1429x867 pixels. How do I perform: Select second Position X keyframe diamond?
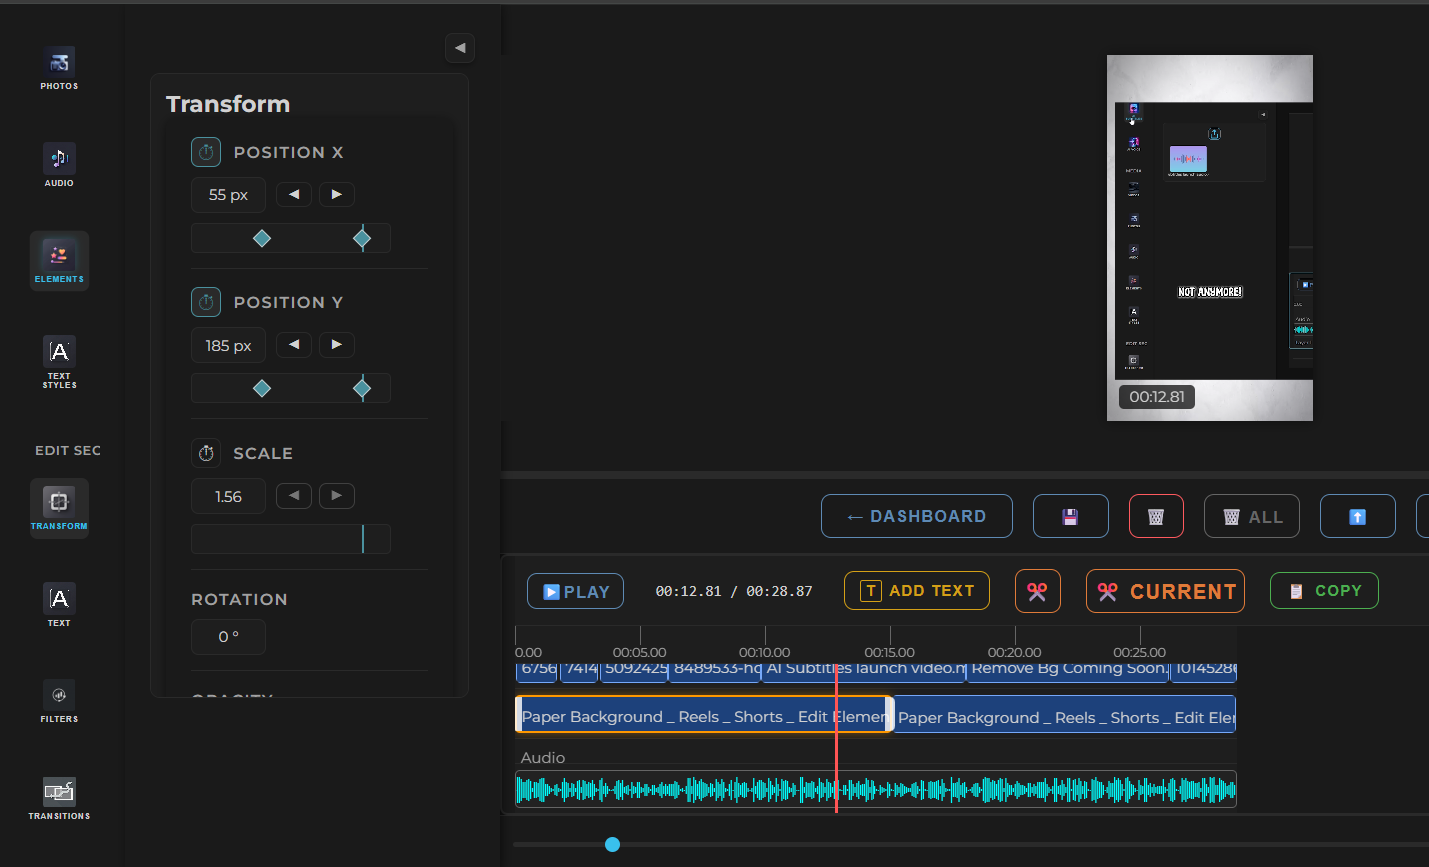coord(362,238)
